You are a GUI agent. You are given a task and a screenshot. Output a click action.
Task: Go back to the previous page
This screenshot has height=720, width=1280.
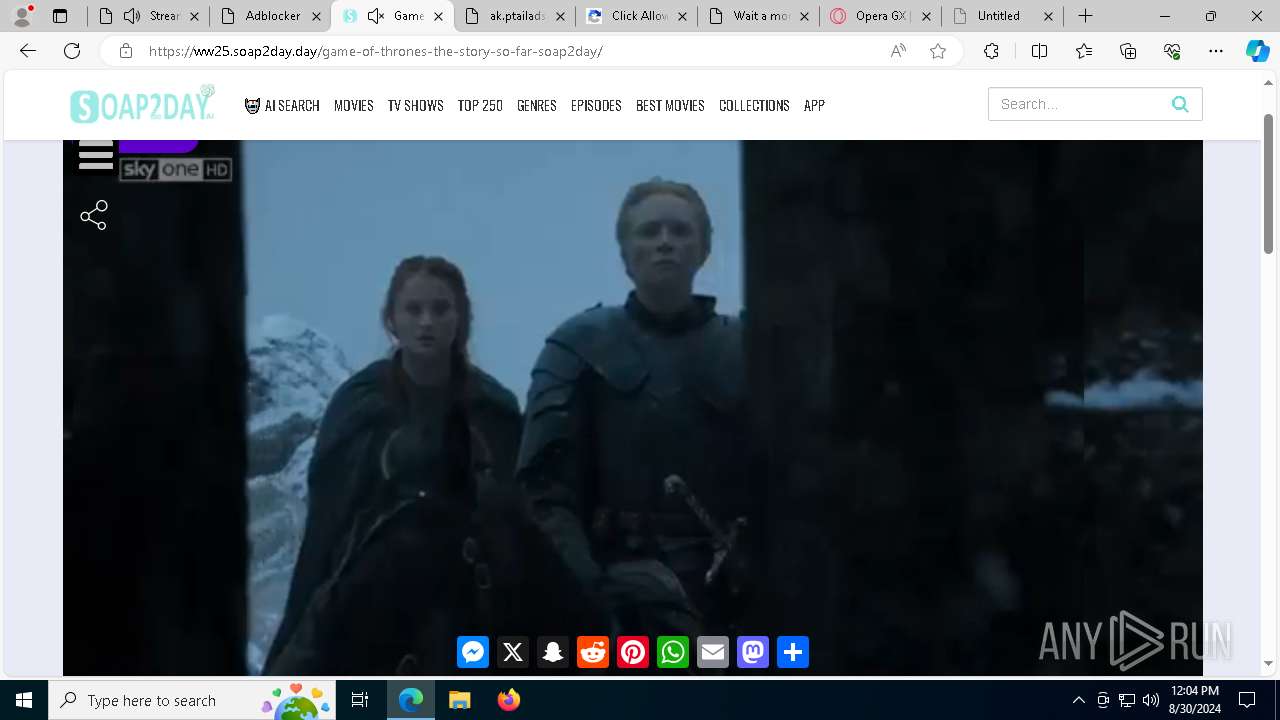pos(28,51)
